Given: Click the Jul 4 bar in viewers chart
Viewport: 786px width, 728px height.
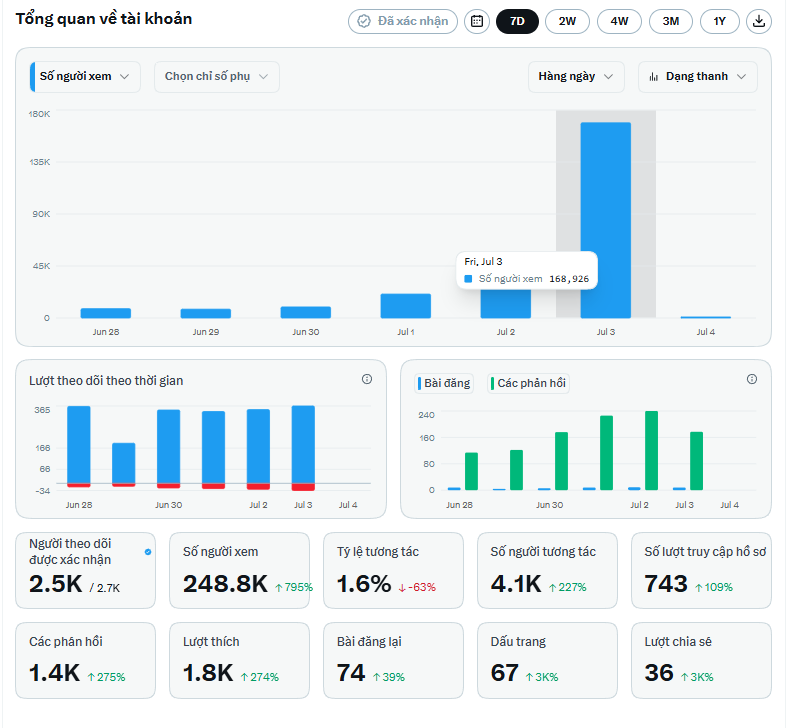Looking at the screenshot, I should [706, 317].
